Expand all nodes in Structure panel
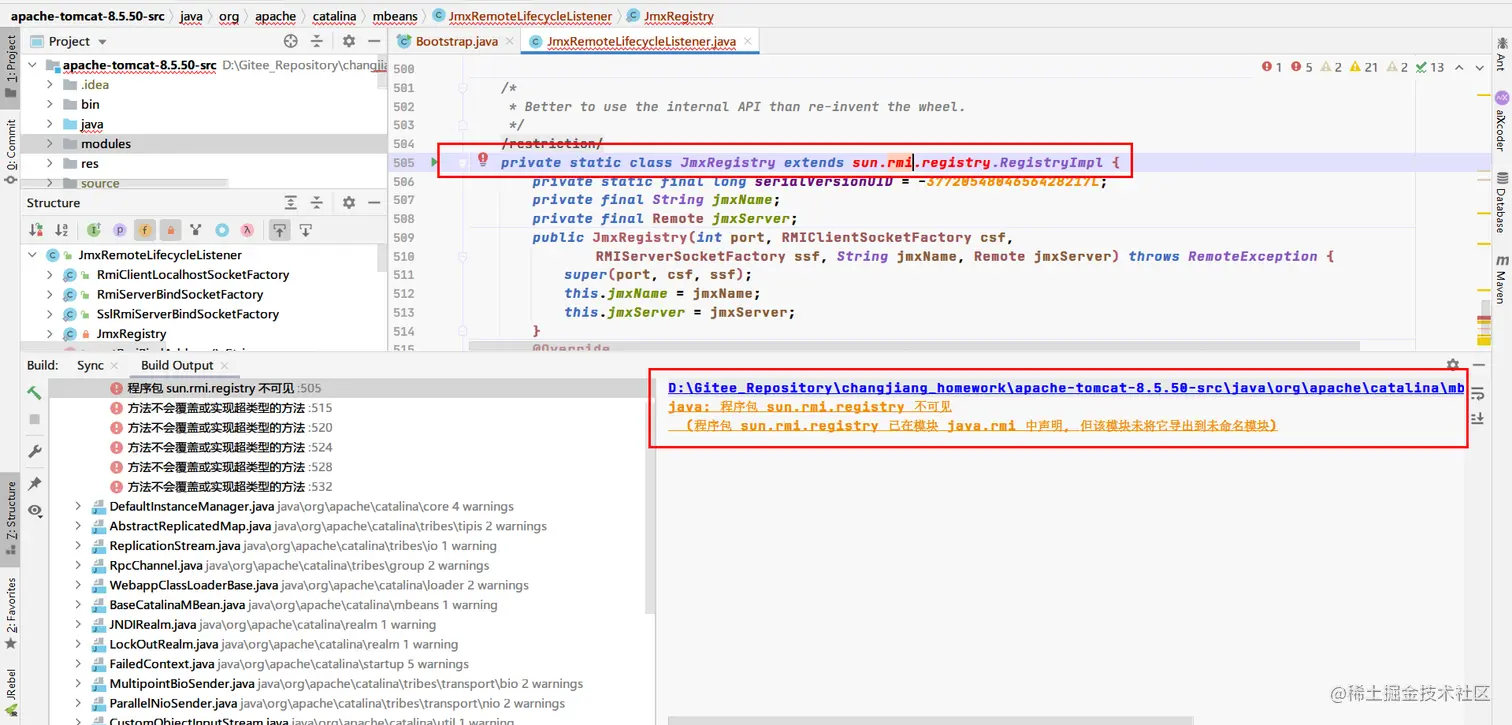Screen dimensions: 1512x725 click(x=291, y=202)
